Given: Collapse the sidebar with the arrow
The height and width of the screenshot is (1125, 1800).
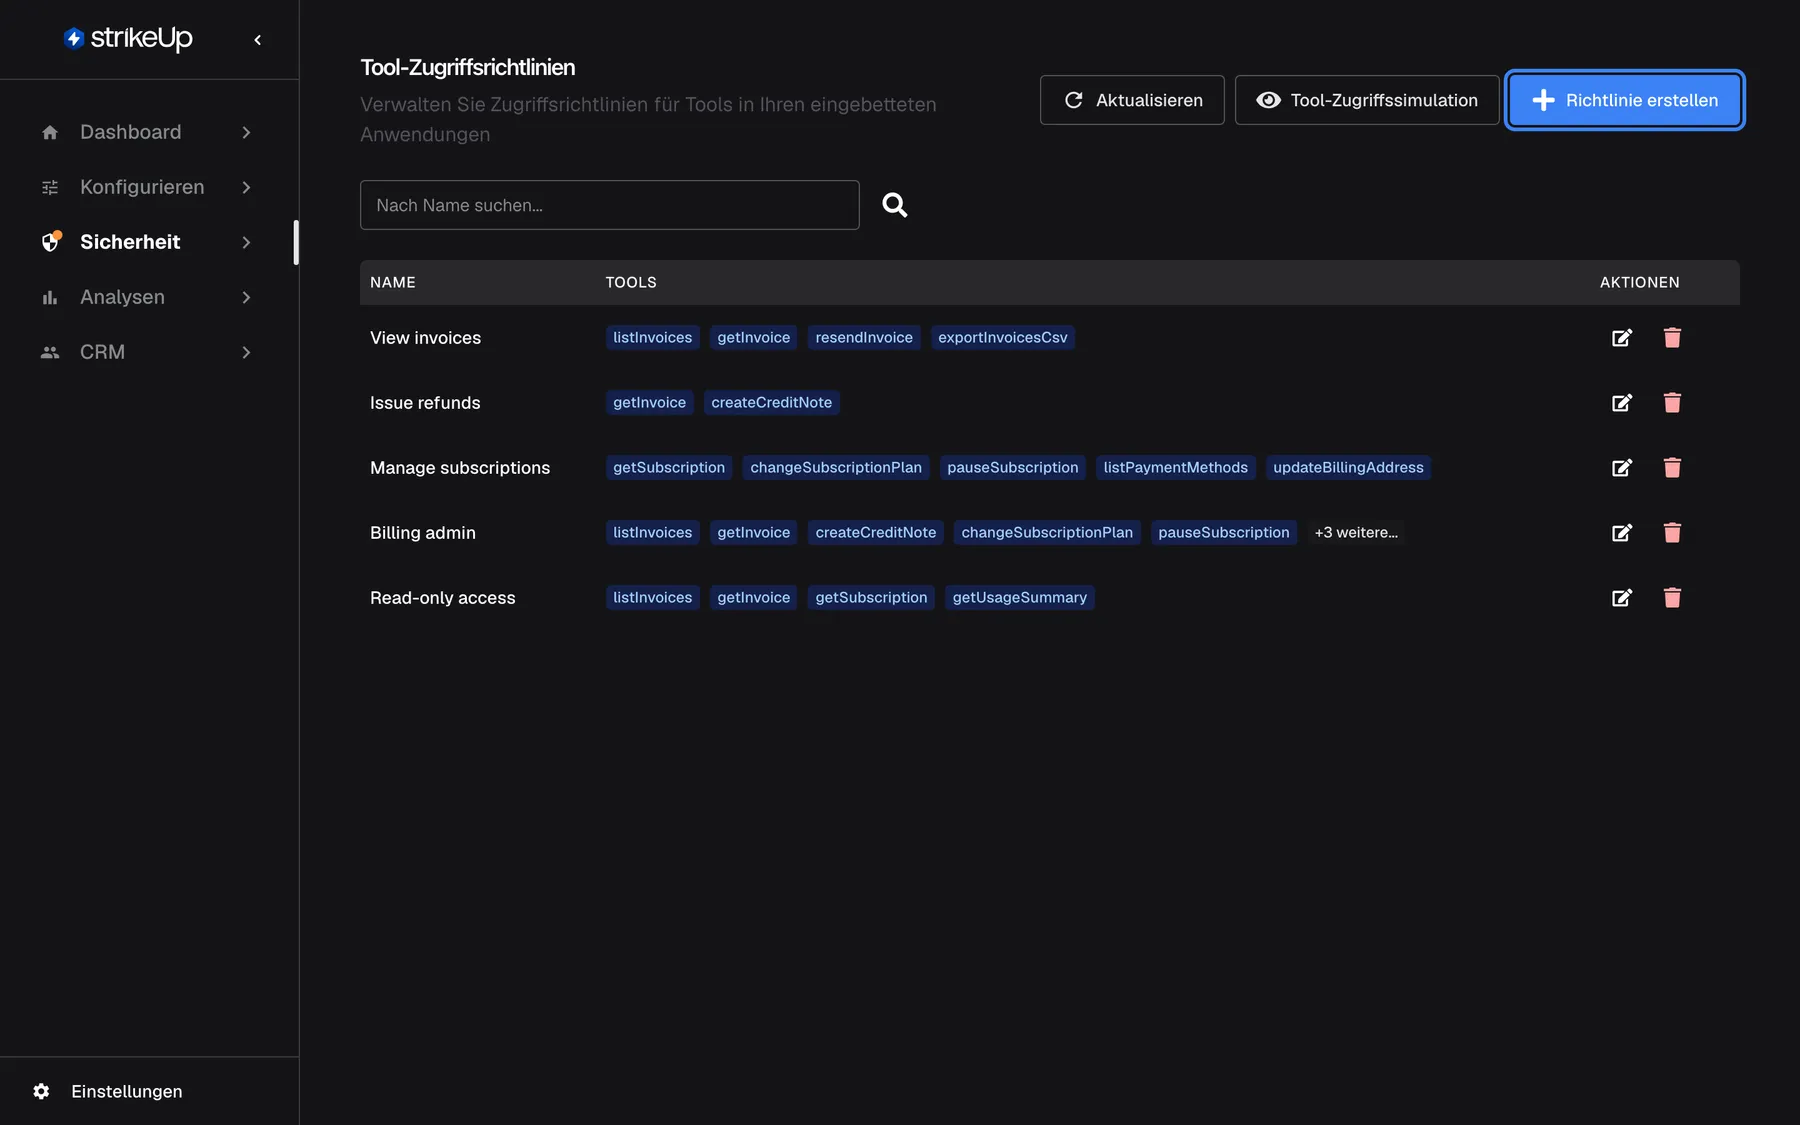Looking at the screenshot, I should tap(258, 40).
